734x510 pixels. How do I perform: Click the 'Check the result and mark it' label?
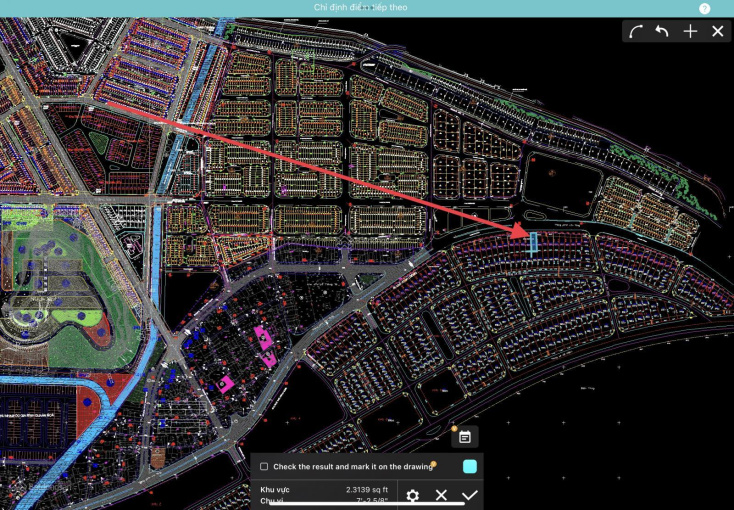coord(352,467)
